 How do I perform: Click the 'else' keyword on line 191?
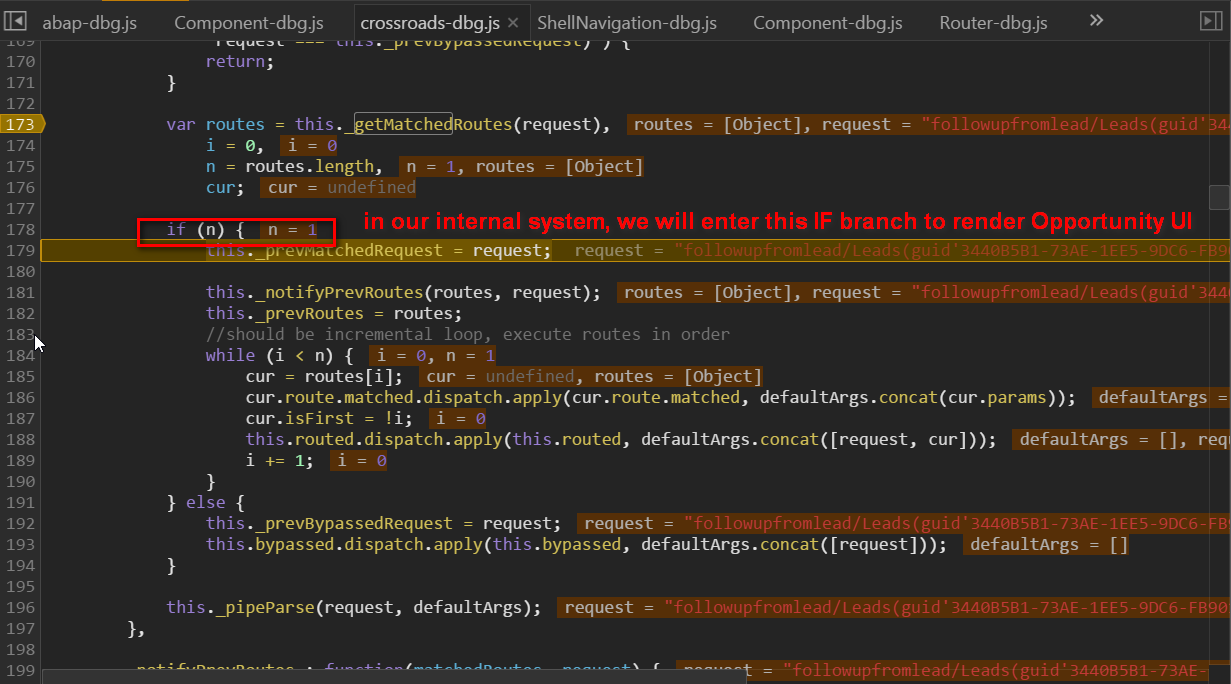click(206, 503)
